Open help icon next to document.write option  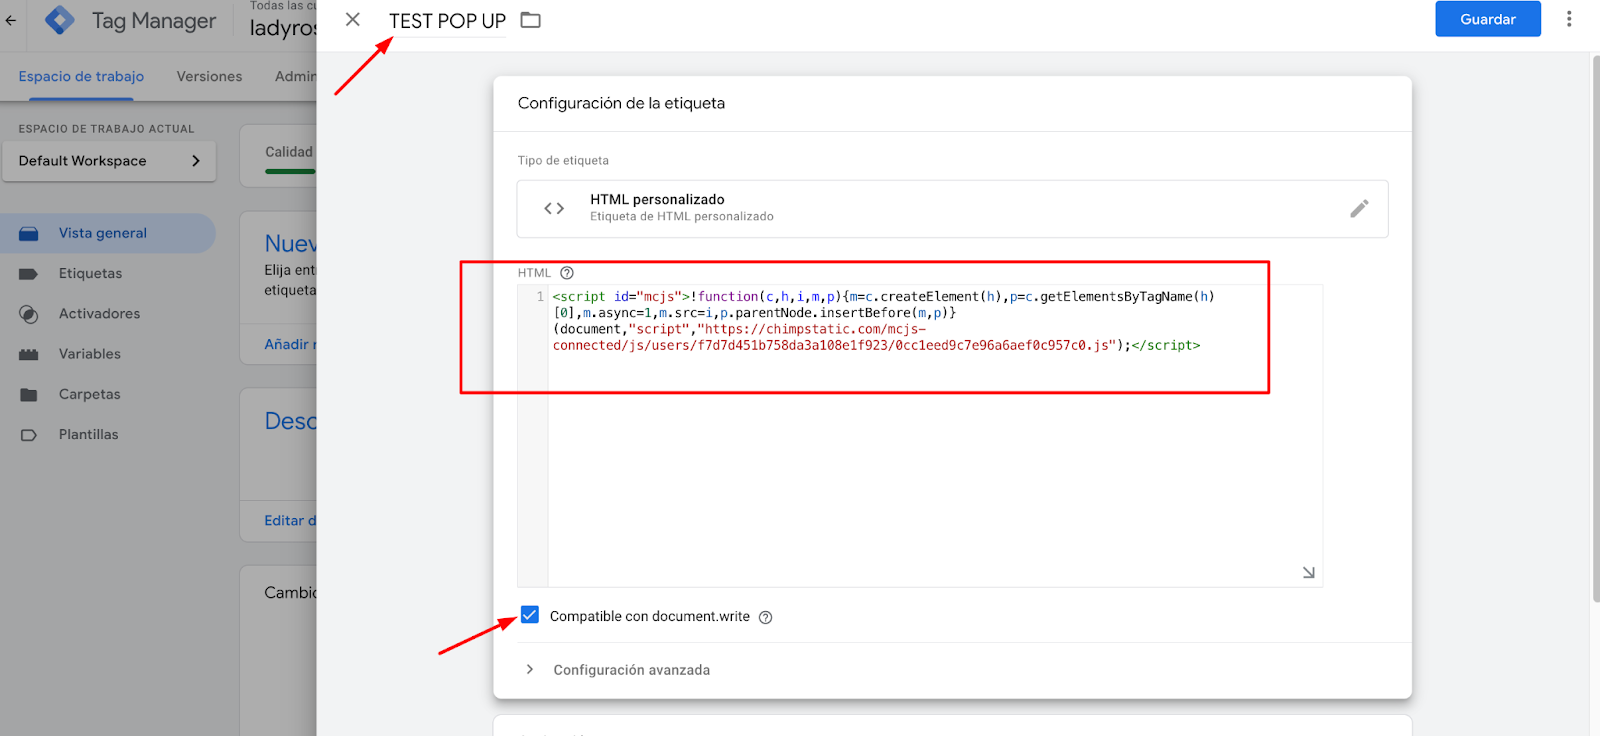[766, 617]
